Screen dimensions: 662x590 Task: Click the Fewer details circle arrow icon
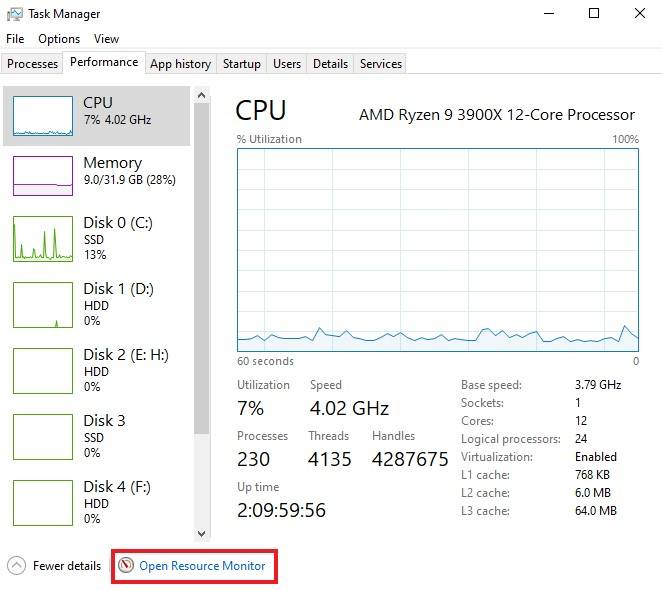(16, 566)
